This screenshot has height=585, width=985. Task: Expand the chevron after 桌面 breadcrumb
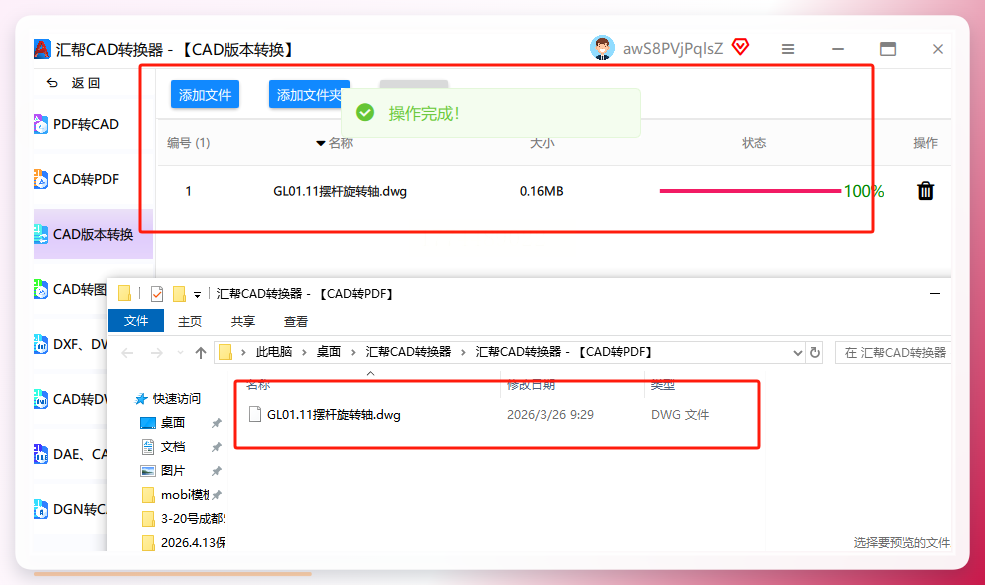[x=353, y=353]
